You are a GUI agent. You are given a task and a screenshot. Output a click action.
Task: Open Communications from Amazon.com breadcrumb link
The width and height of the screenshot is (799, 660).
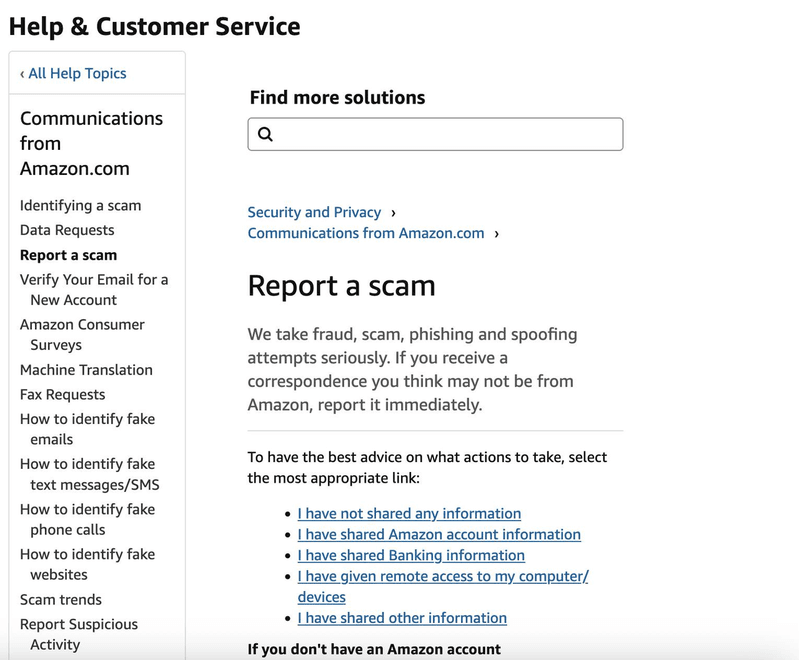click(x=365, y=233)
